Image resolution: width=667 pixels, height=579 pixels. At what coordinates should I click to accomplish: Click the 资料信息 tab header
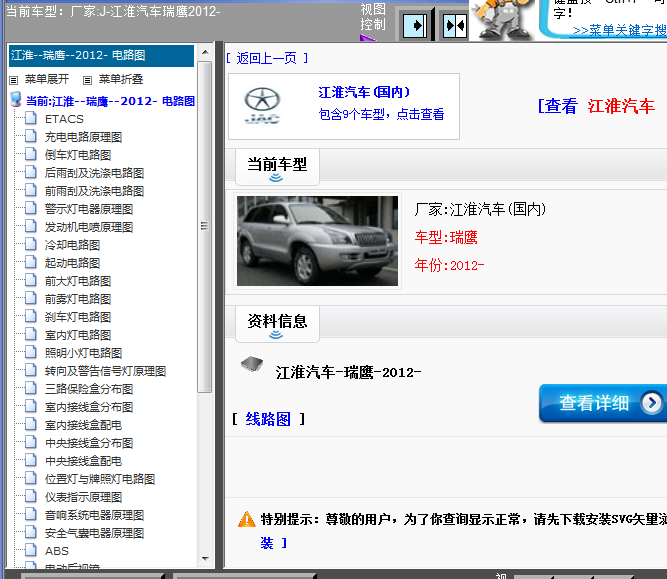(x=277, y=324)
